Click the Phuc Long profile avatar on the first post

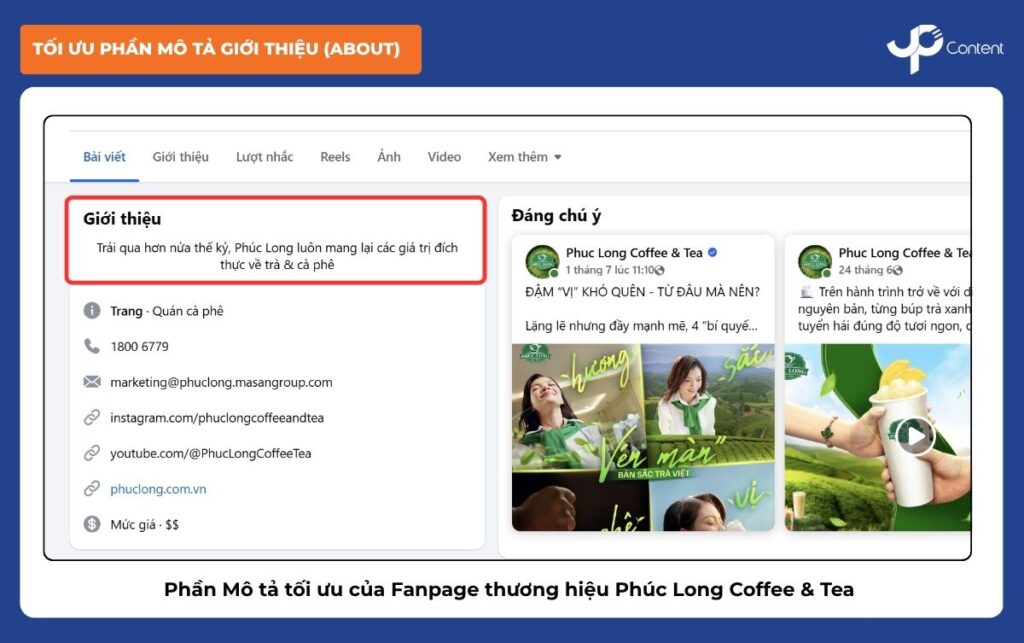tap(540, 260)
